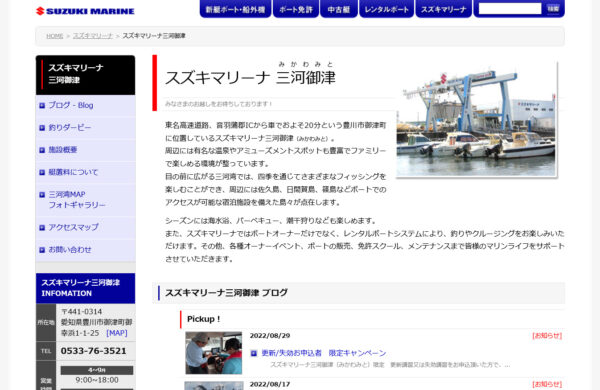Open the ブログ - Blog sidebar link
Image resolution: width=600 pixels, height=390 pixels.
click(x=71, y=105)
